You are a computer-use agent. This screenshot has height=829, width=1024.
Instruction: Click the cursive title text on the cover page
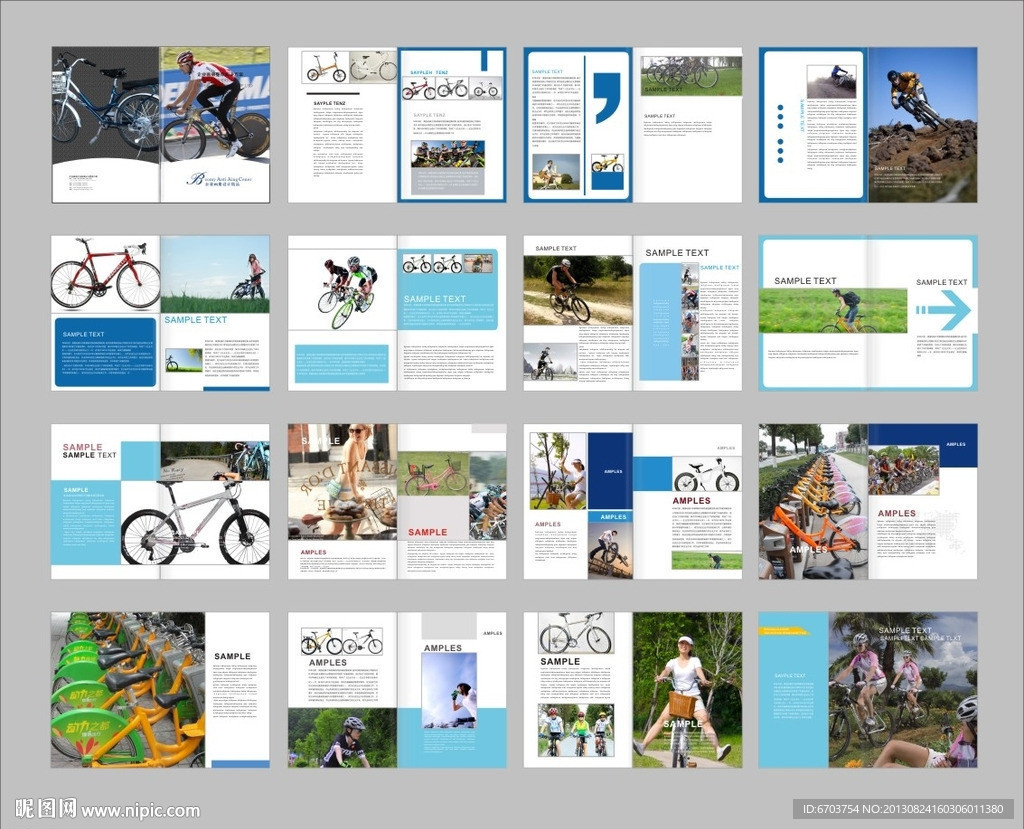point(226,180)
